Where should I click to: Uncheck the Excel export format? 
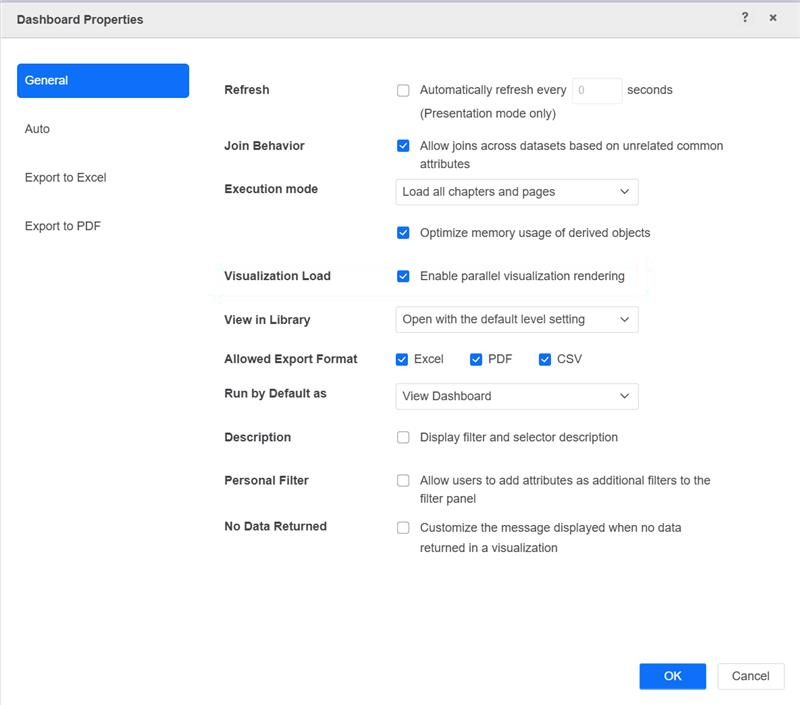pyautogui.click(x=403, y=359)
